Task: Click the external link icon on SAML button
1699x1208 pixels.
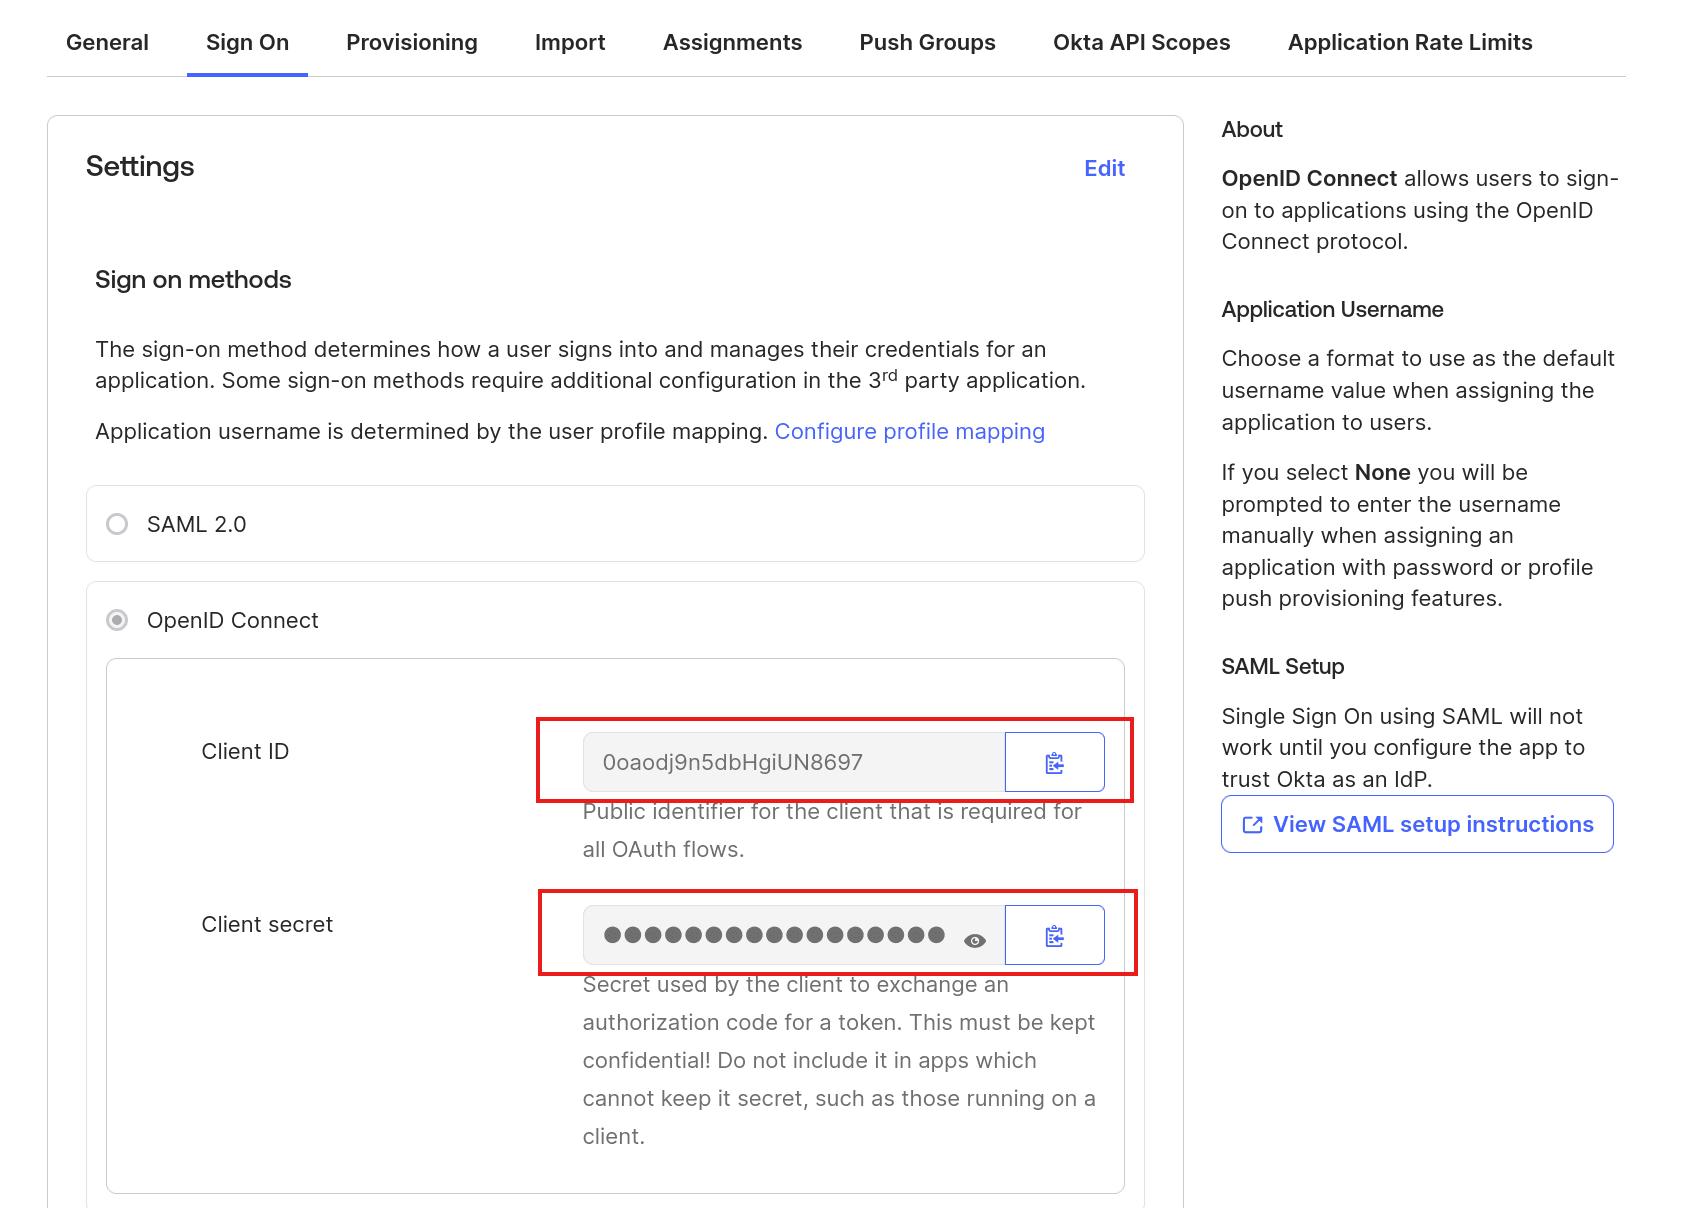Action: 1252,824
